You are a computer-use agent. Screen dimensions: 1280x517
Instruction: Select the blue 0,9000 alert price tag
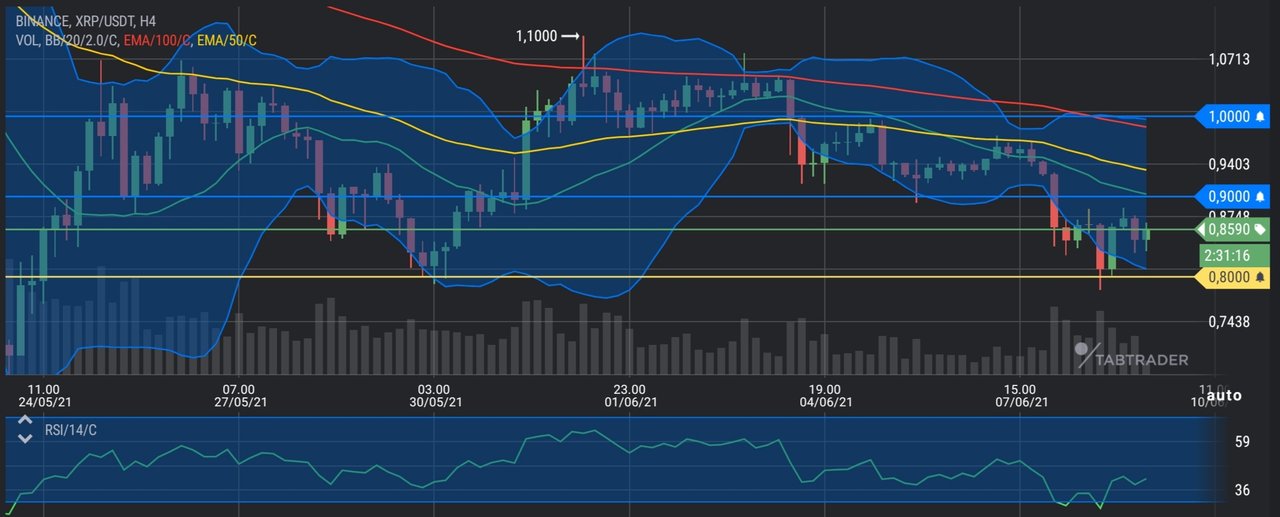[x=1234, y=196]
